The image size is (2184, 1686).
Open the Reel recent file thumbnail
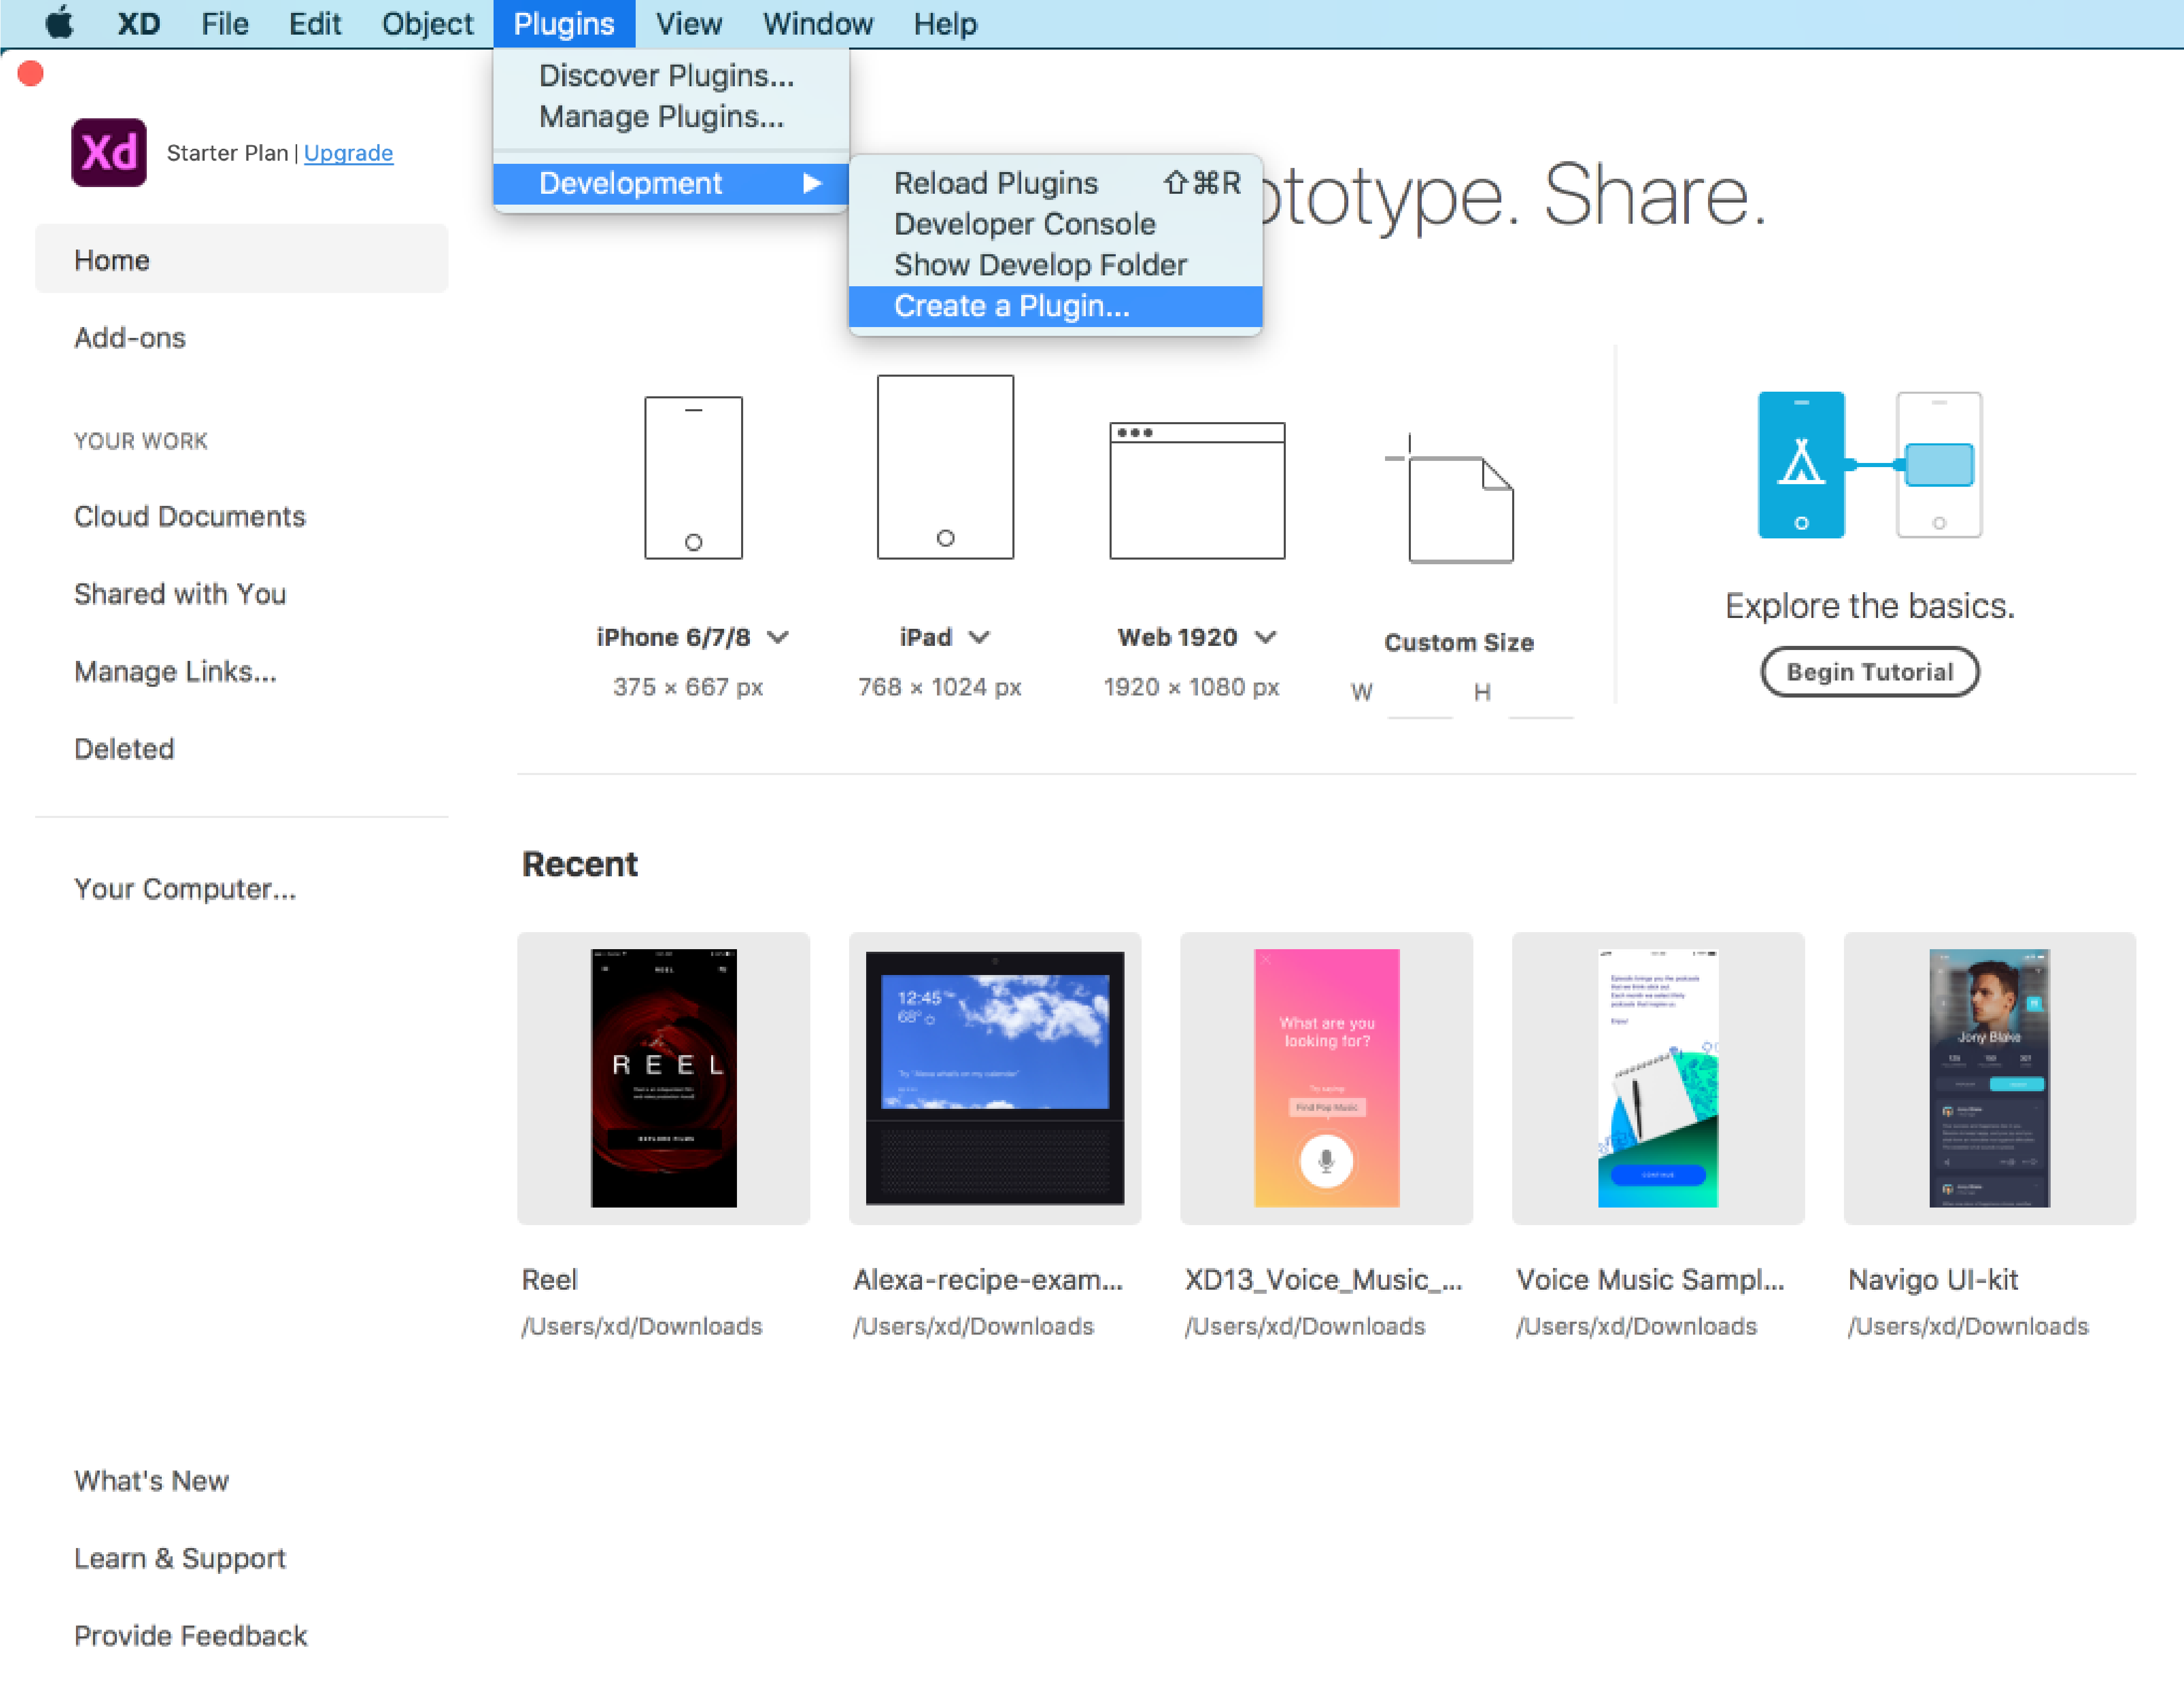(x=664, y=1078)
